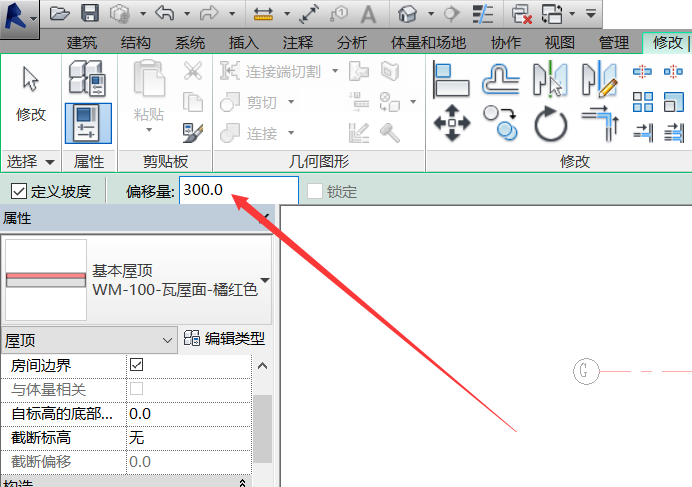Viewport: 692px width, 487px height.
Task: Click the Type Properties icon
Action: pyautogui.click(x=87, y=78)
